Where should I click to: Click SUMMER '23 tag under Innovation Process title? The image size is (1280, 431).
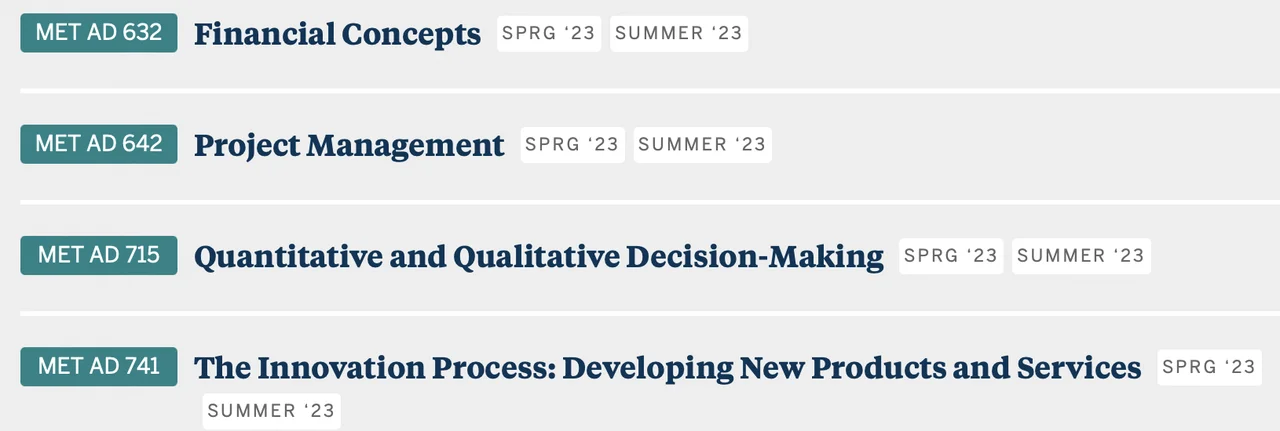point(271,411)
